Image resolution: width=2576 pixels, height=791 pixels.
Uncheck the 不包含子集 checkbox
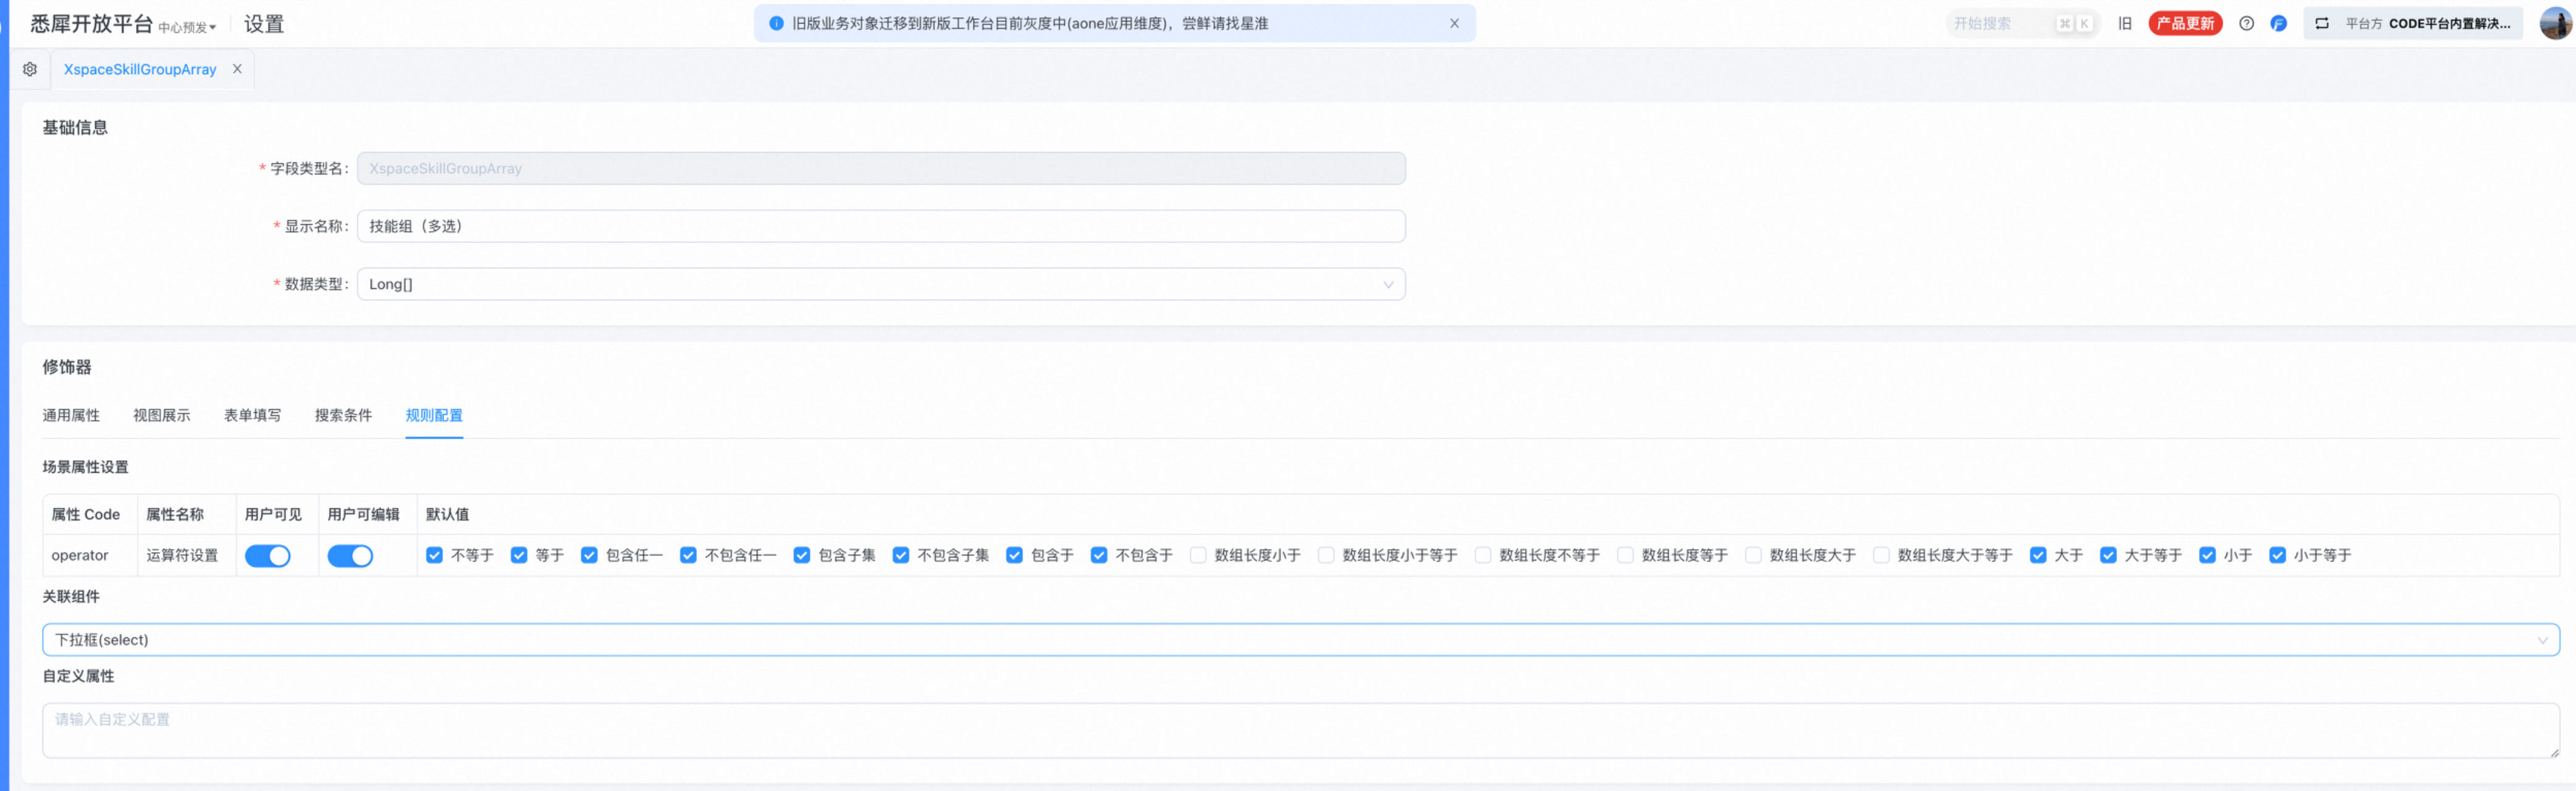click(901, 555)
